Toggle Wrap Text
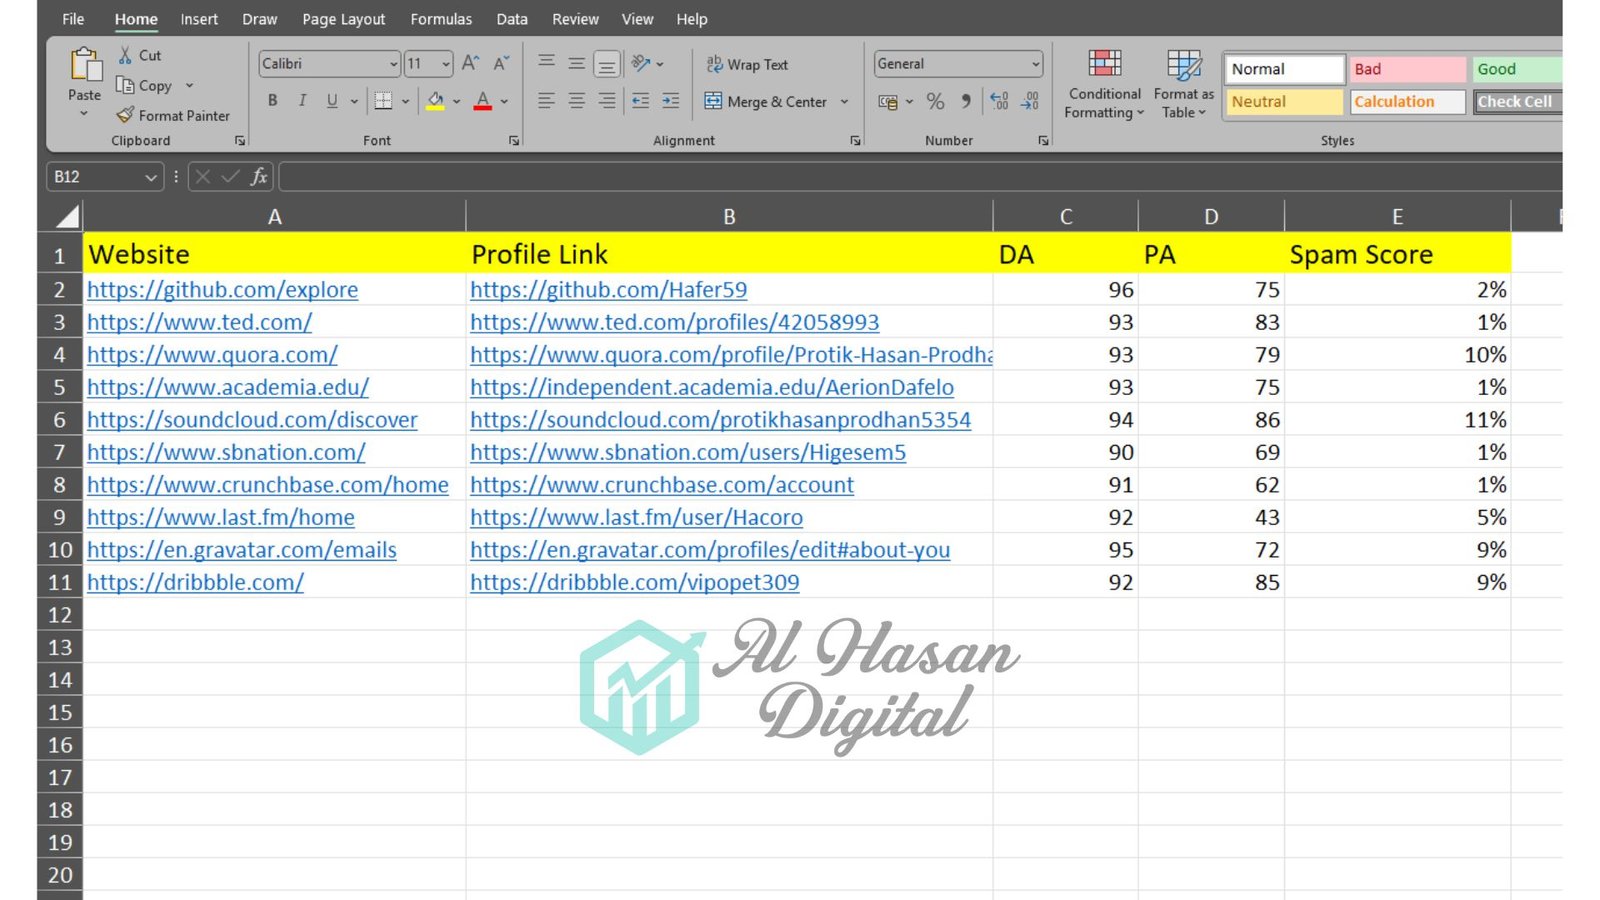Image resolution: width=1600 pixels, height=900 pixels. pyautogui.click(x=747, y=64)
